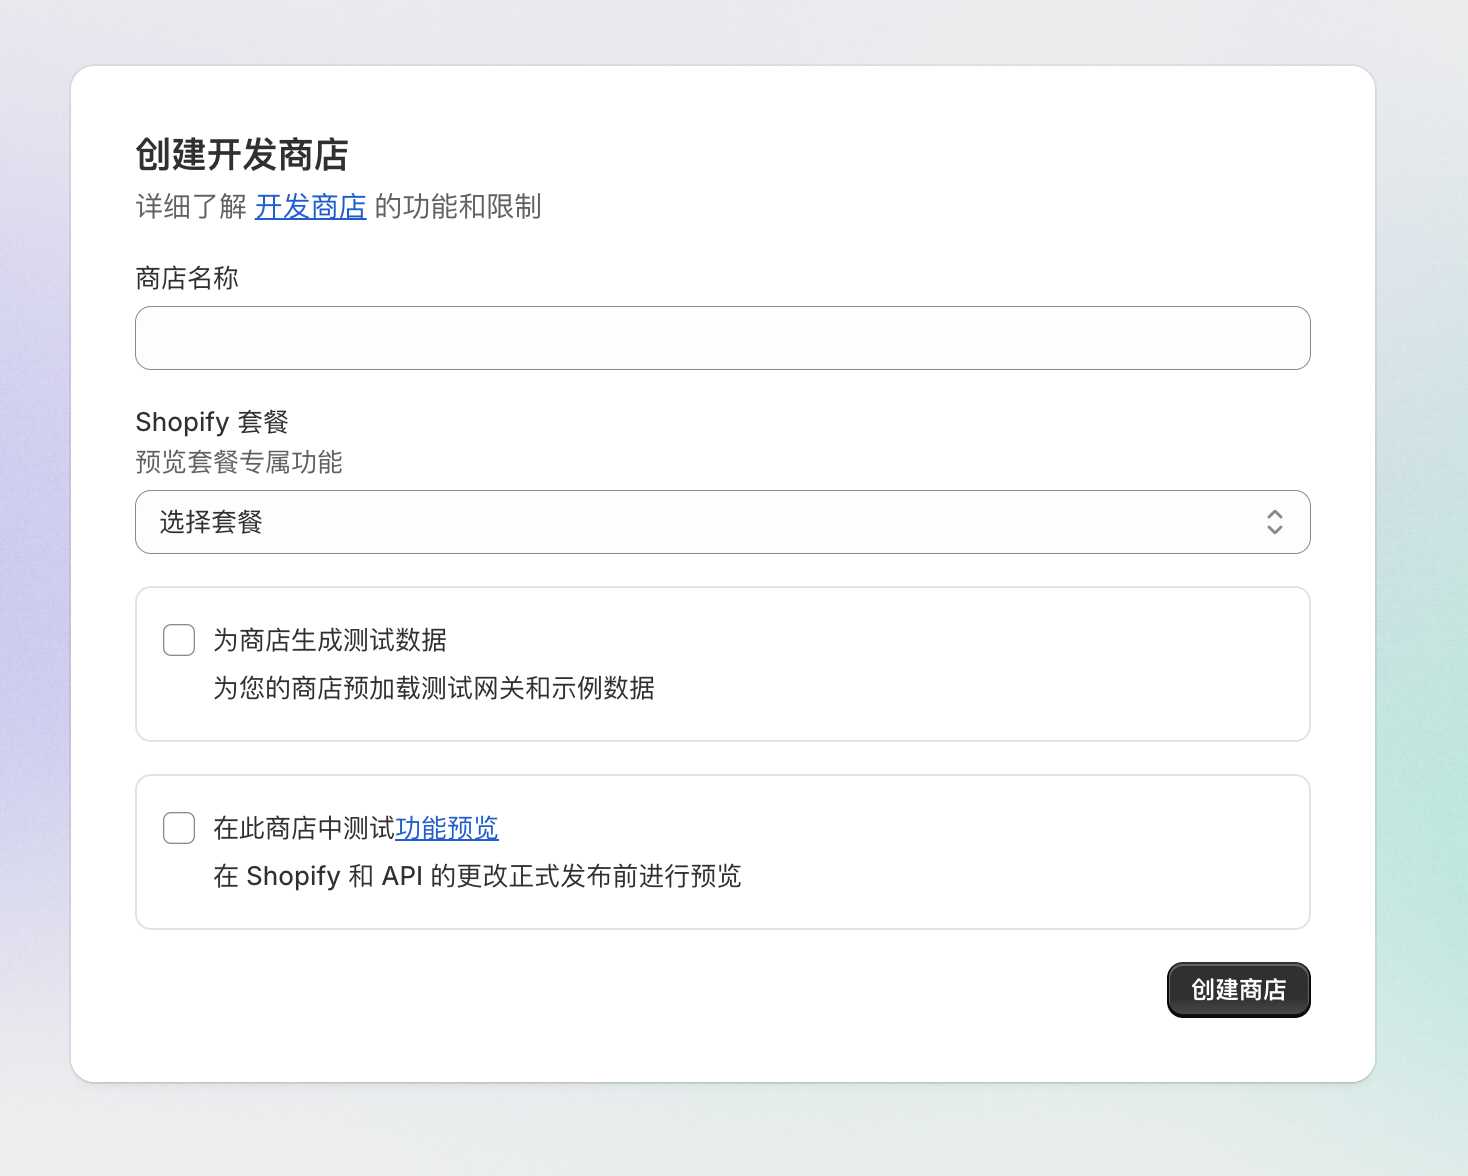Click the 为商店生成测试数据 label text

330,640
